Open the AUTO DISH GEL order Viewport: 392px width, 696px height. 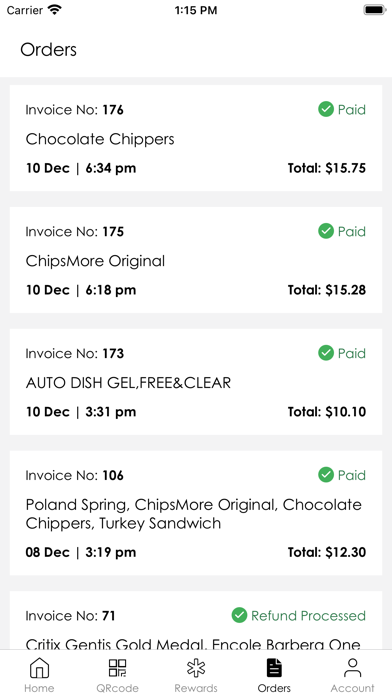pos(196,382)
